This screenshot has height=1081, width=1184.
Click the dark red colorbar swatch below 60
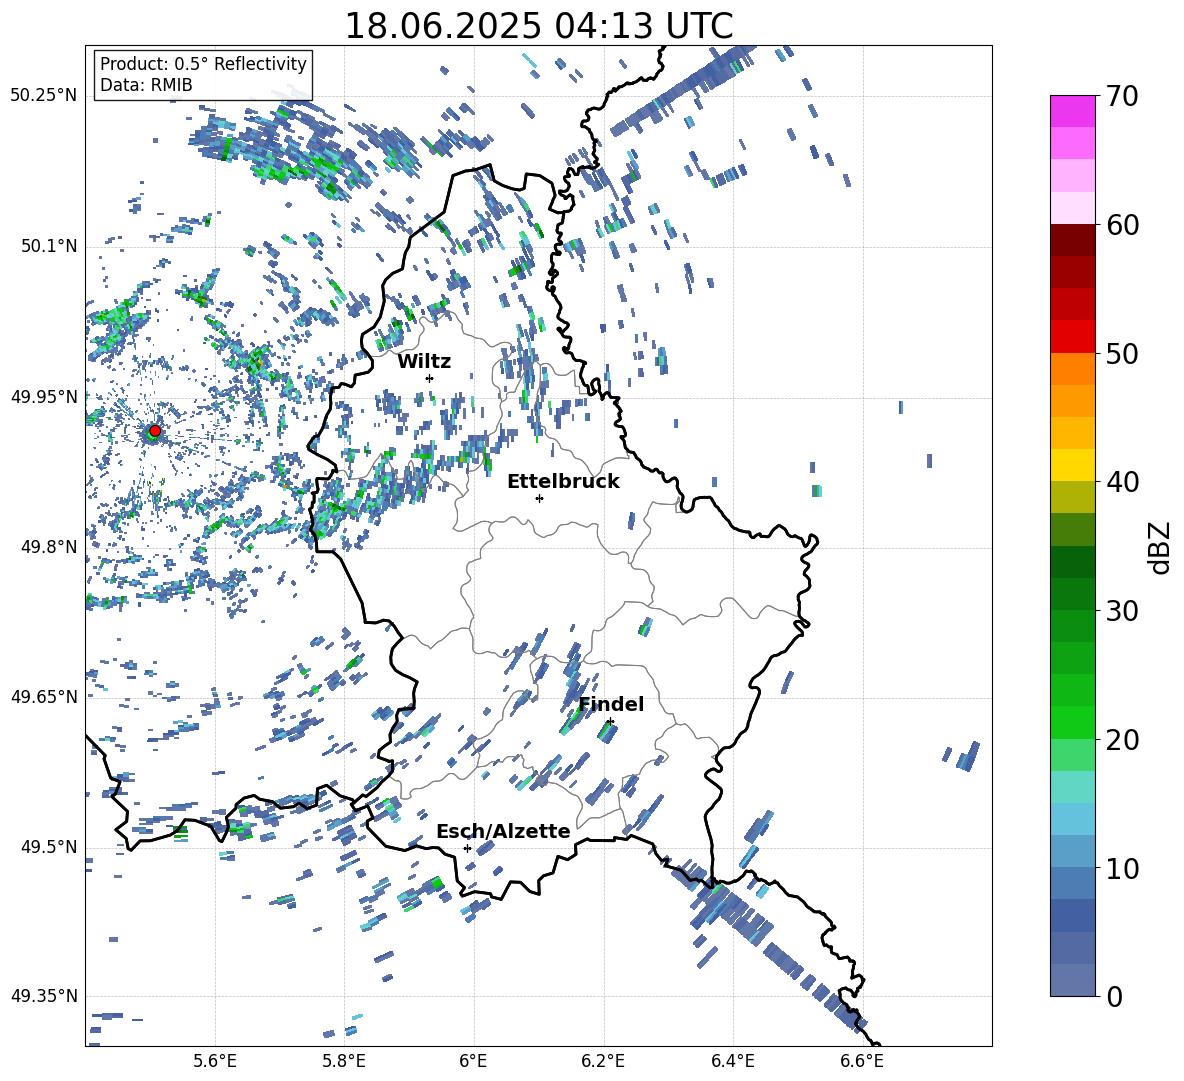click(1072, 241)
